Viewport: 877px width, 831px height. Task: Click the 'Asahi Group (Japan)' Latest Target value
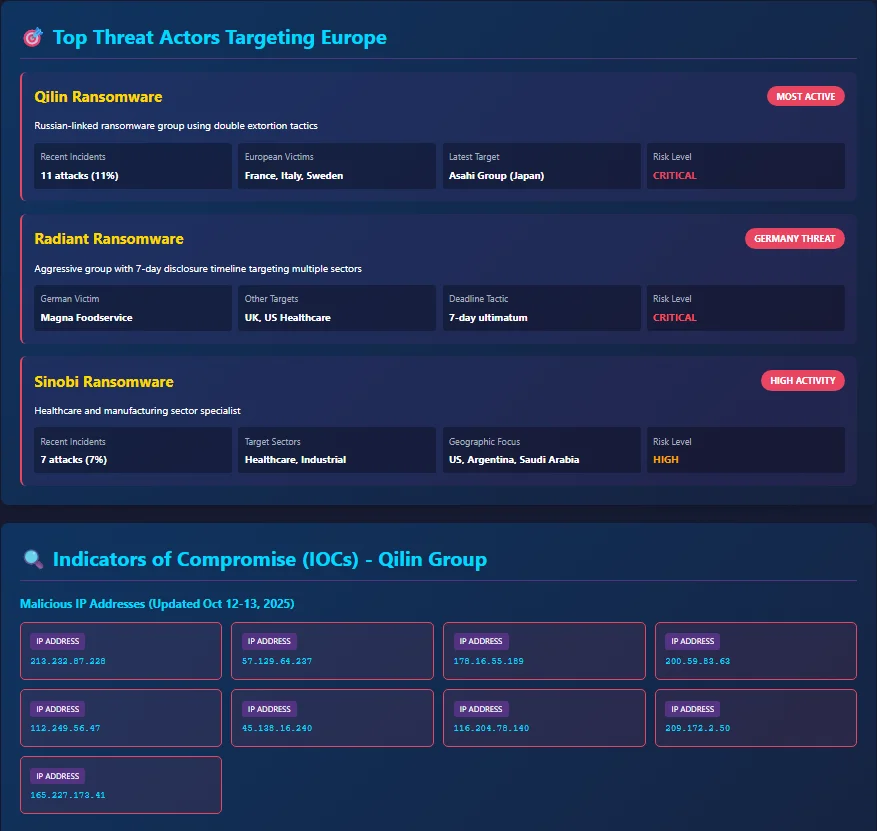(496, 176)
